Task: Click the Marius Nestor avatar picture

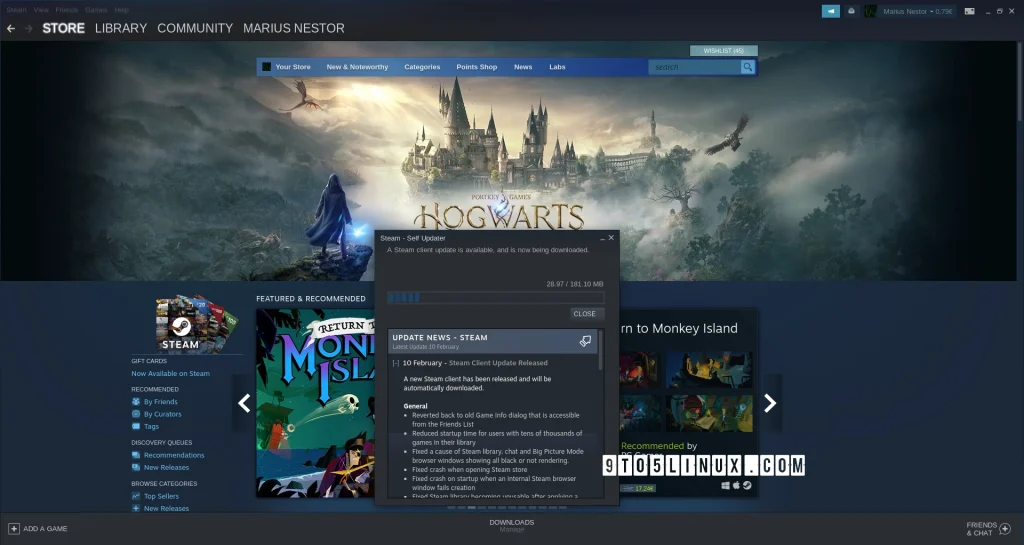Action: click(871, 11)
